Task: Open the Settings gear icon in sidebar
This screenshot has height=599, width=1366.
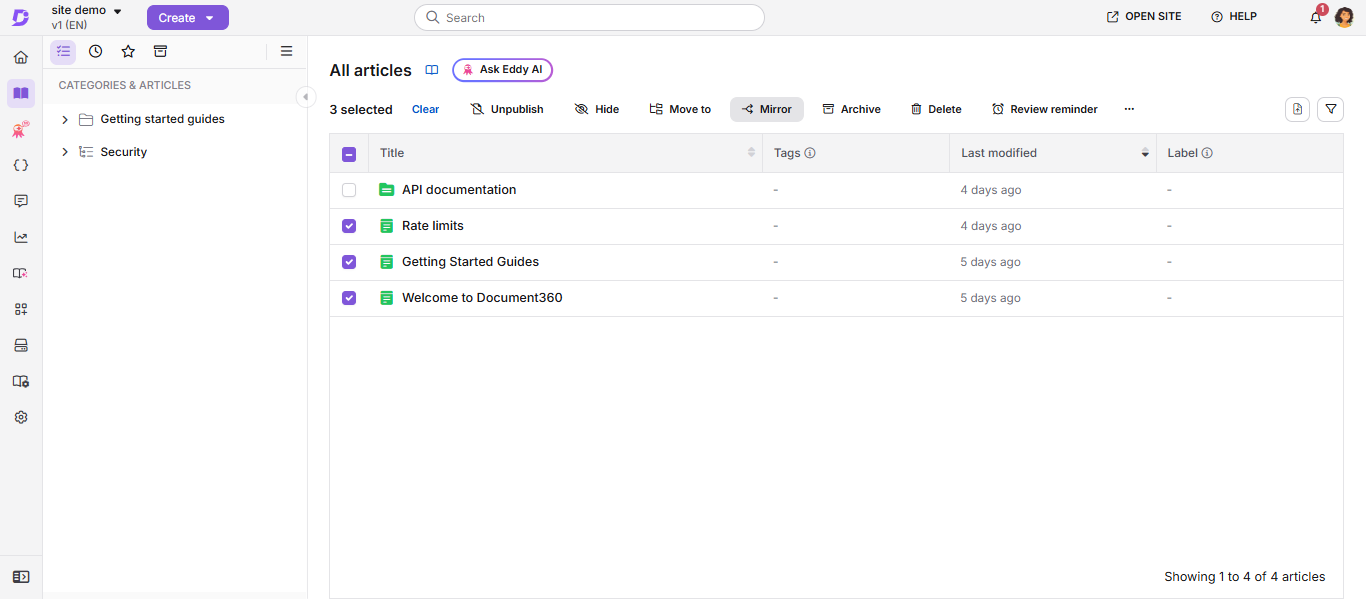Action: 21,417
